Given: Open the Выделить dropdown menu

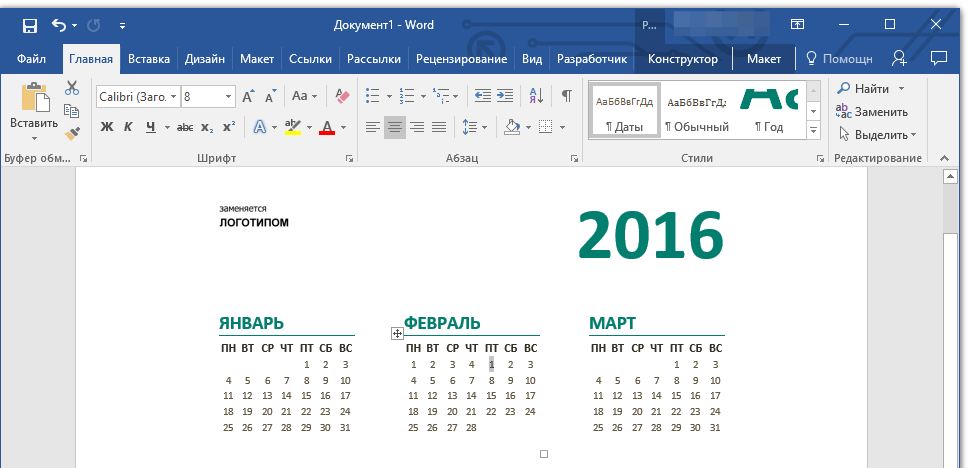Looking at the screenshot, I should pyautogui.click(x=878, y=134).
